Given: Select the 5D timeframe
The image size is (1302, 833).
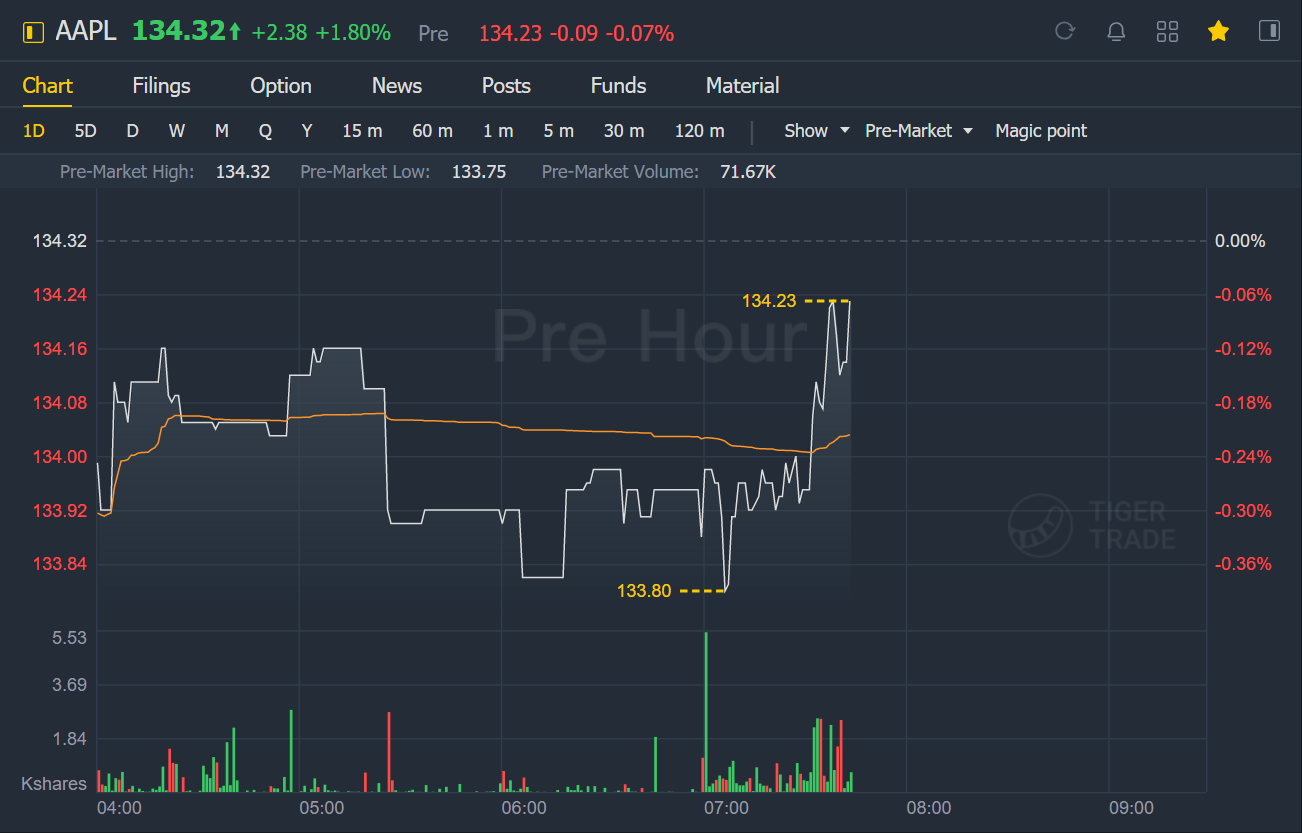Looking at the screenshot, I should point(86,131).
